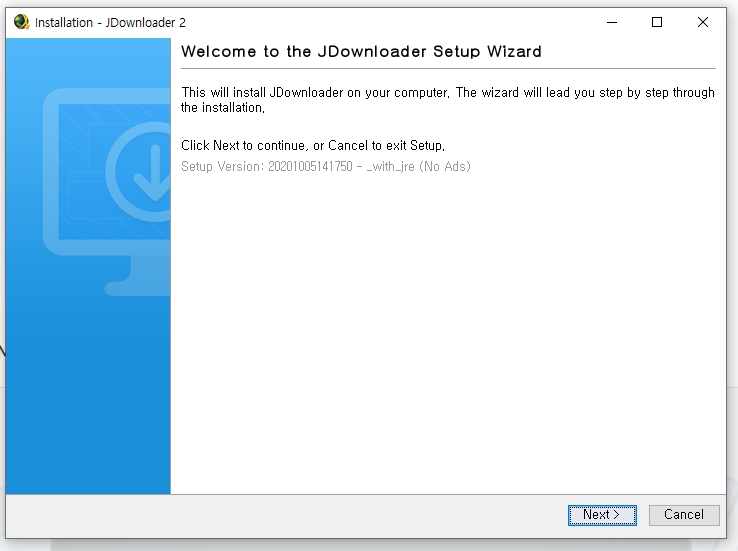This screenshot has height=551, width=738.
Task: Minimize the Installation window
Action: coord(612,22)
